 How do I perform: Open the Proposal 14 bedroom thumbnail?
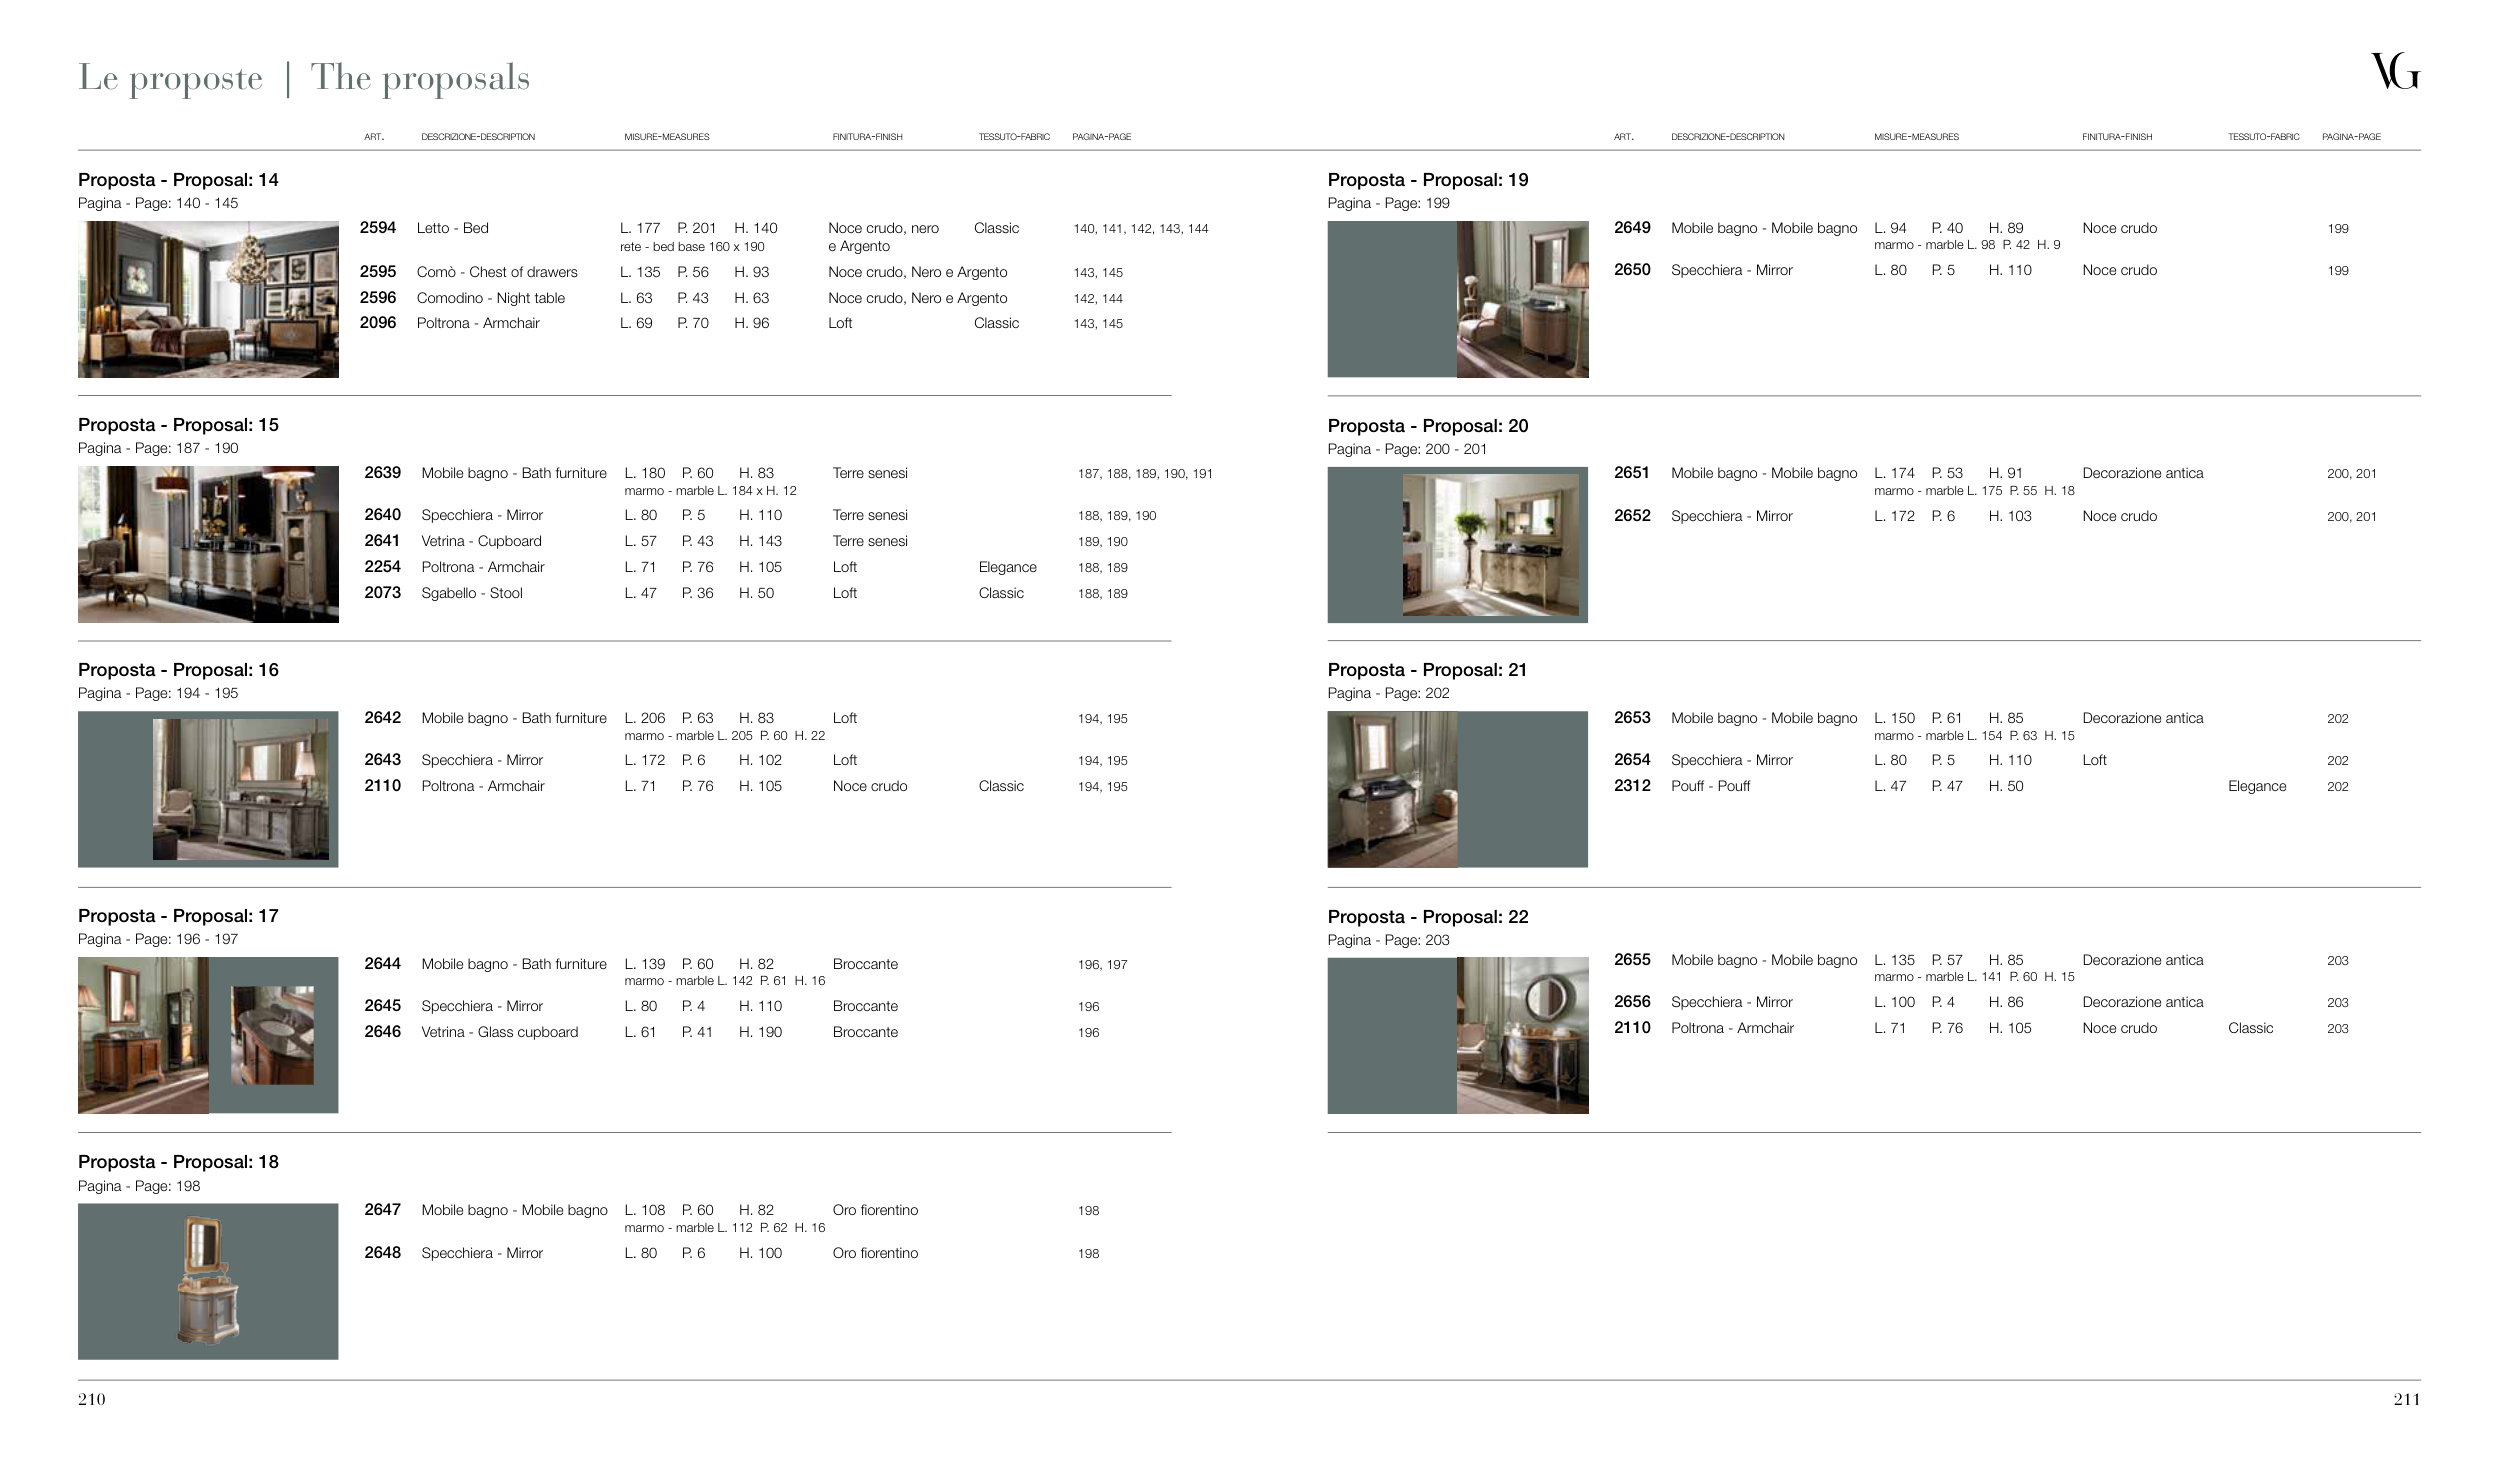[208, 299]
